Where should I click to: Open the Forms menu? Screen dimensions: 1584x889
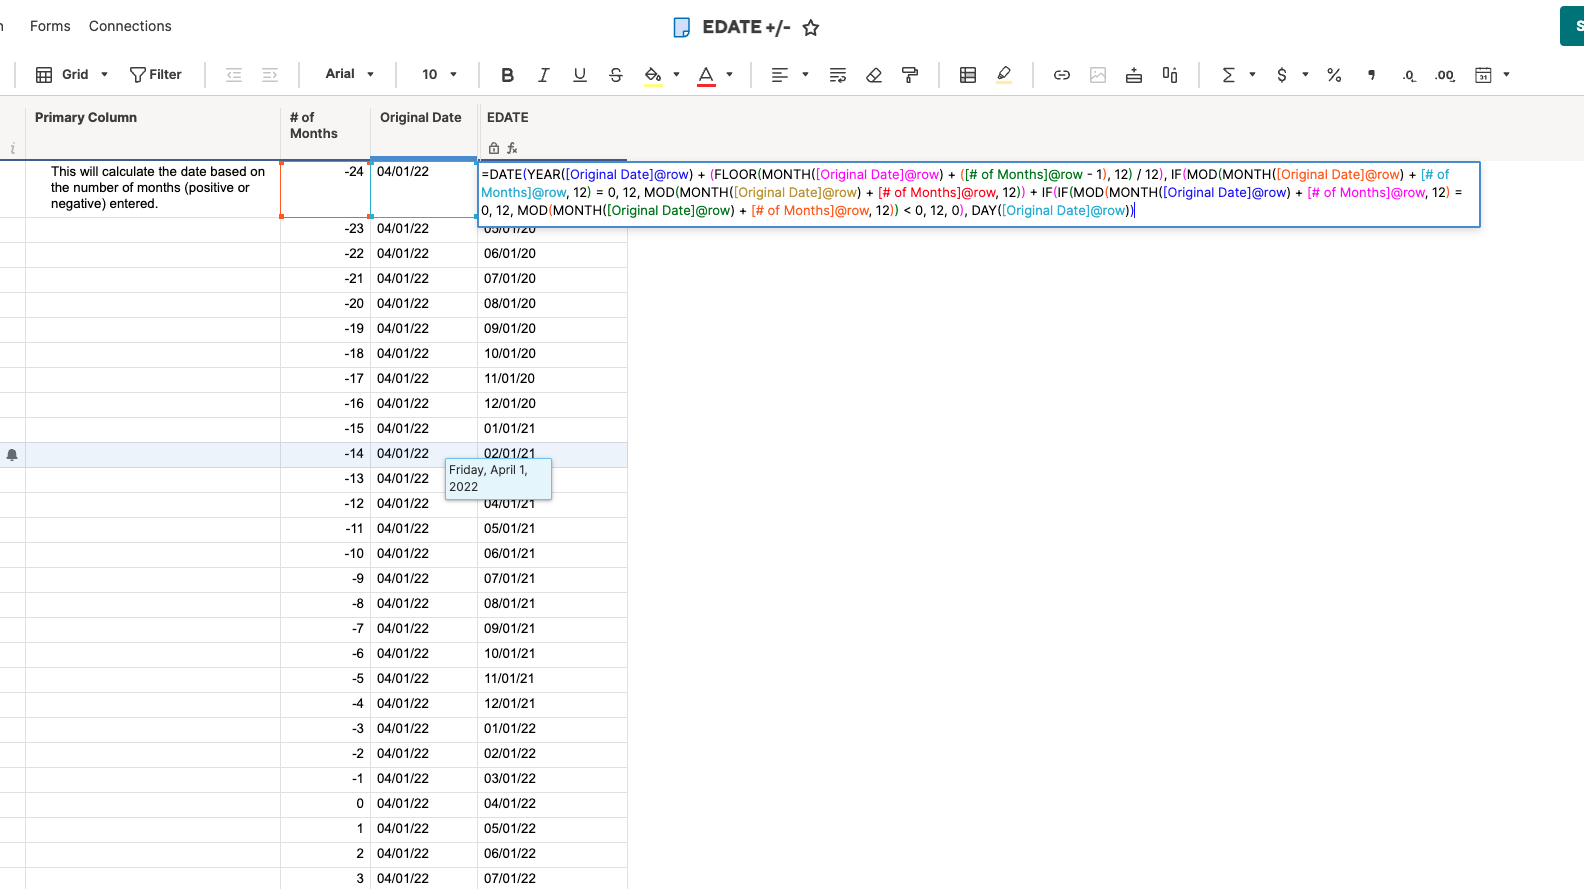point(50,26)
